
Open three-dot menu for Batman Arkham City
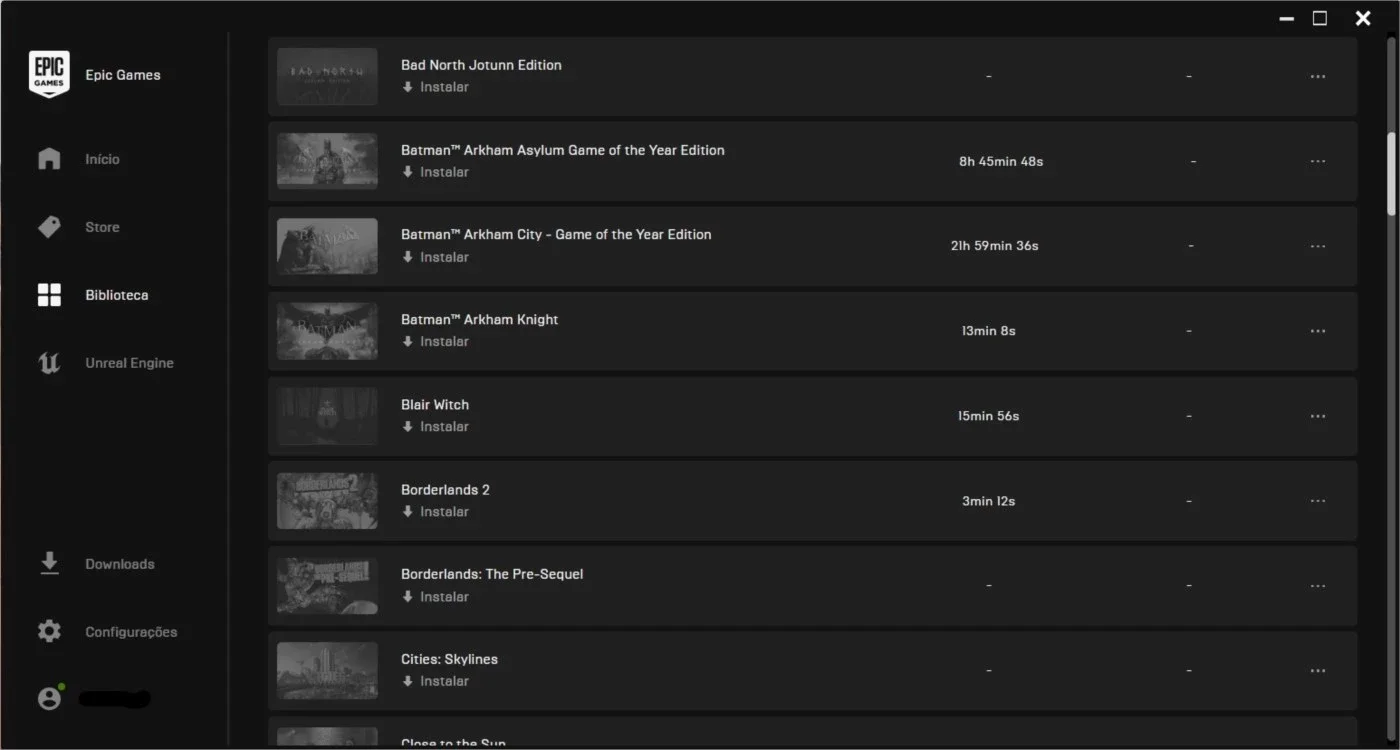[1318, 246]
